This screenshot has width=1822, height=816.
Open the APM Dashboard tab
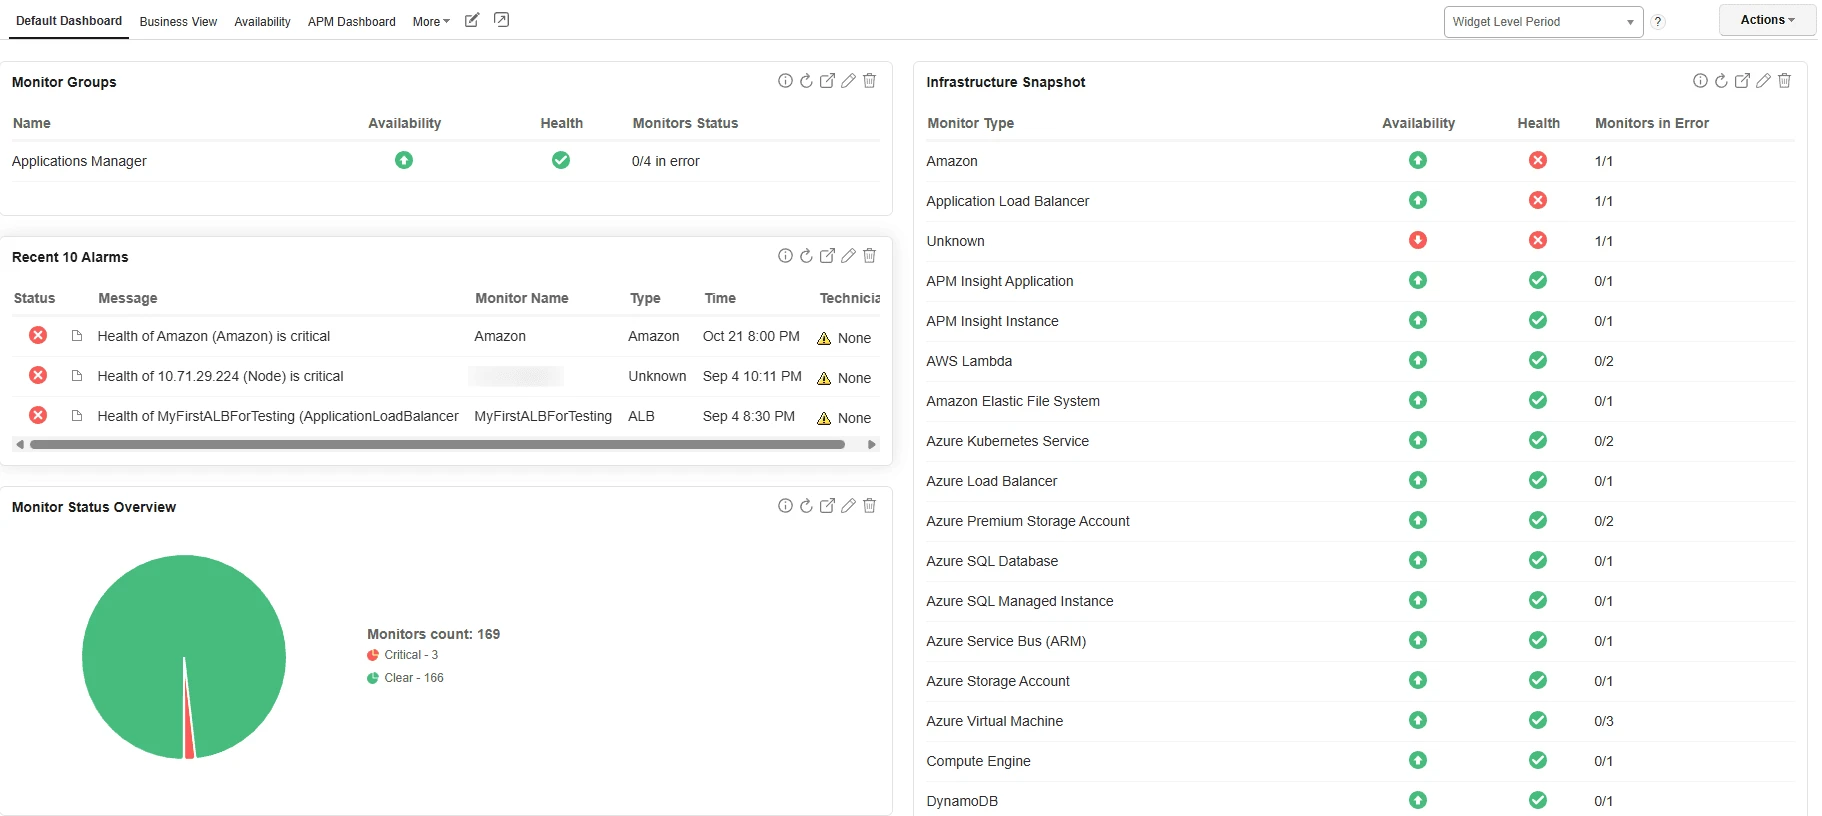(351, 22)
